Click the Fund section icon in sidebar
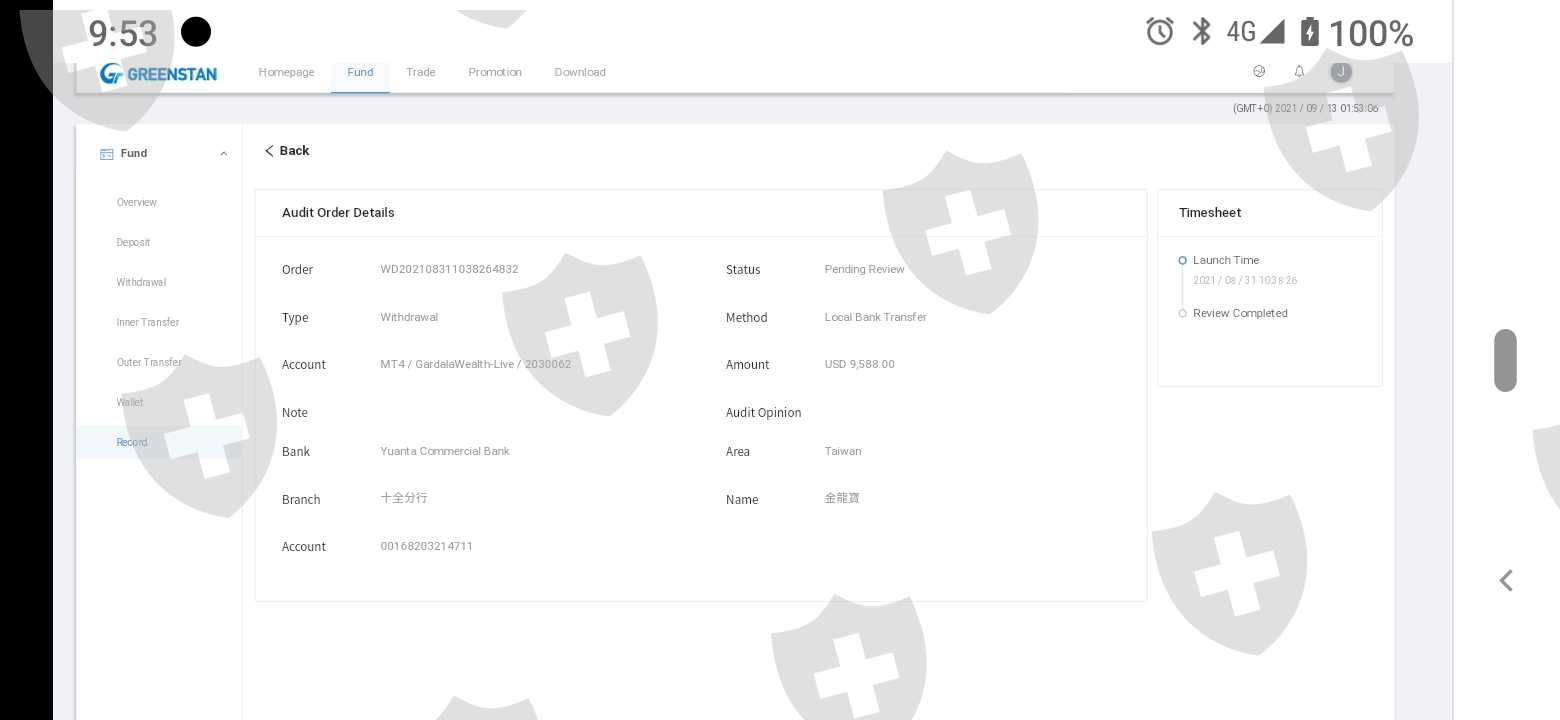 coord(106,154)
